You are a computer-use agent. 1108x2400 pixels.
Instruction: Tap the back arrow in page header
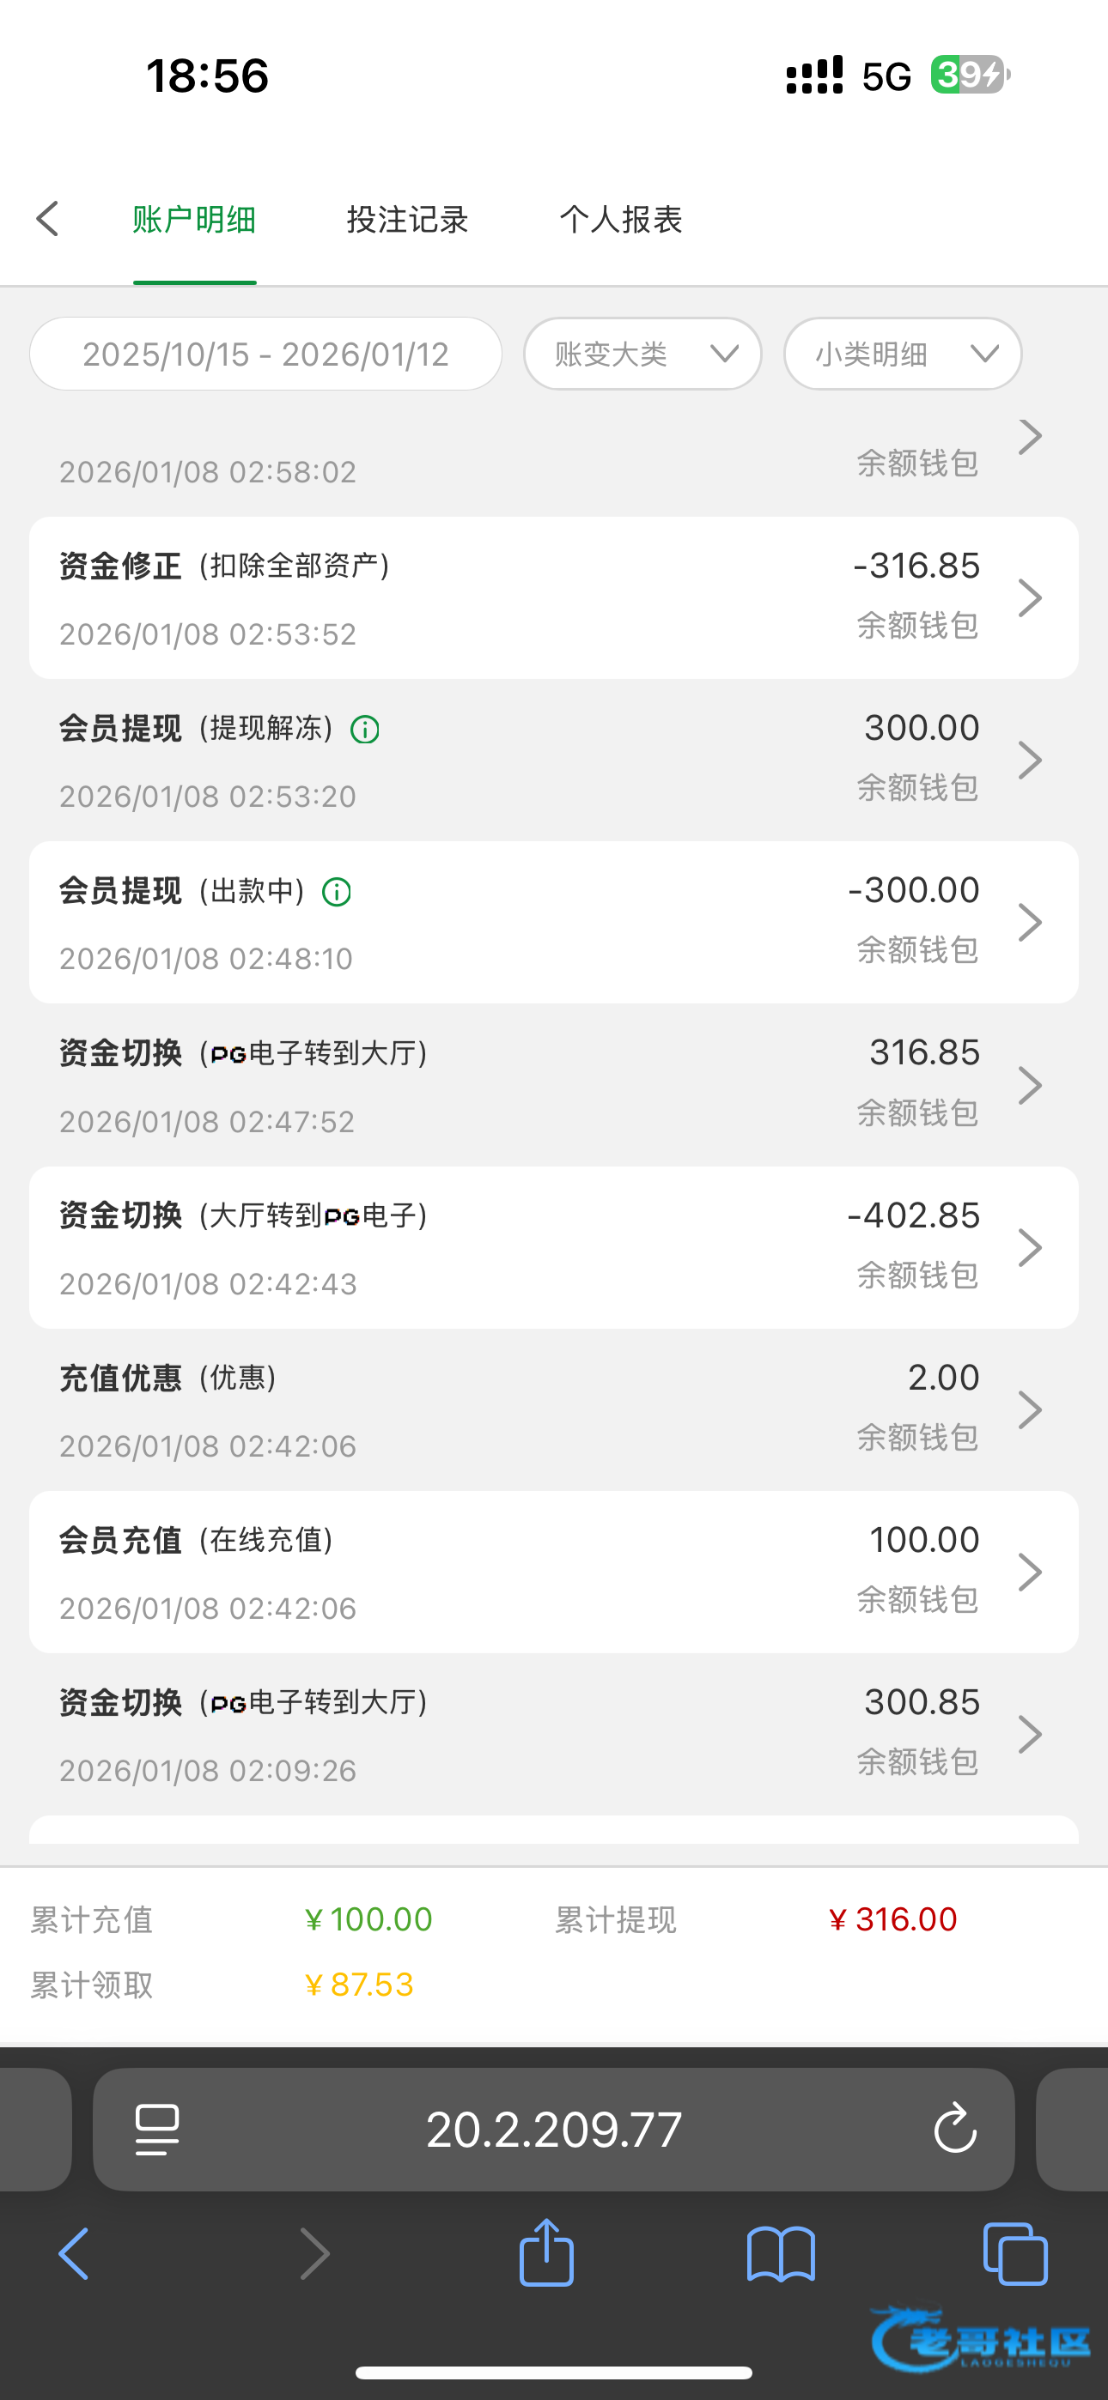pos(48,219)
